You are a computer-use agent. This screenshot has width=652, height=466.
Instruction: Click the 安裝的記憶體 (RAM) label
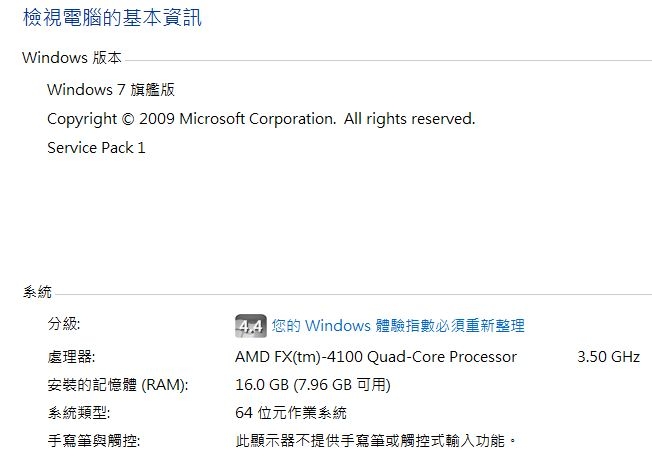click(x=118, y=385)
